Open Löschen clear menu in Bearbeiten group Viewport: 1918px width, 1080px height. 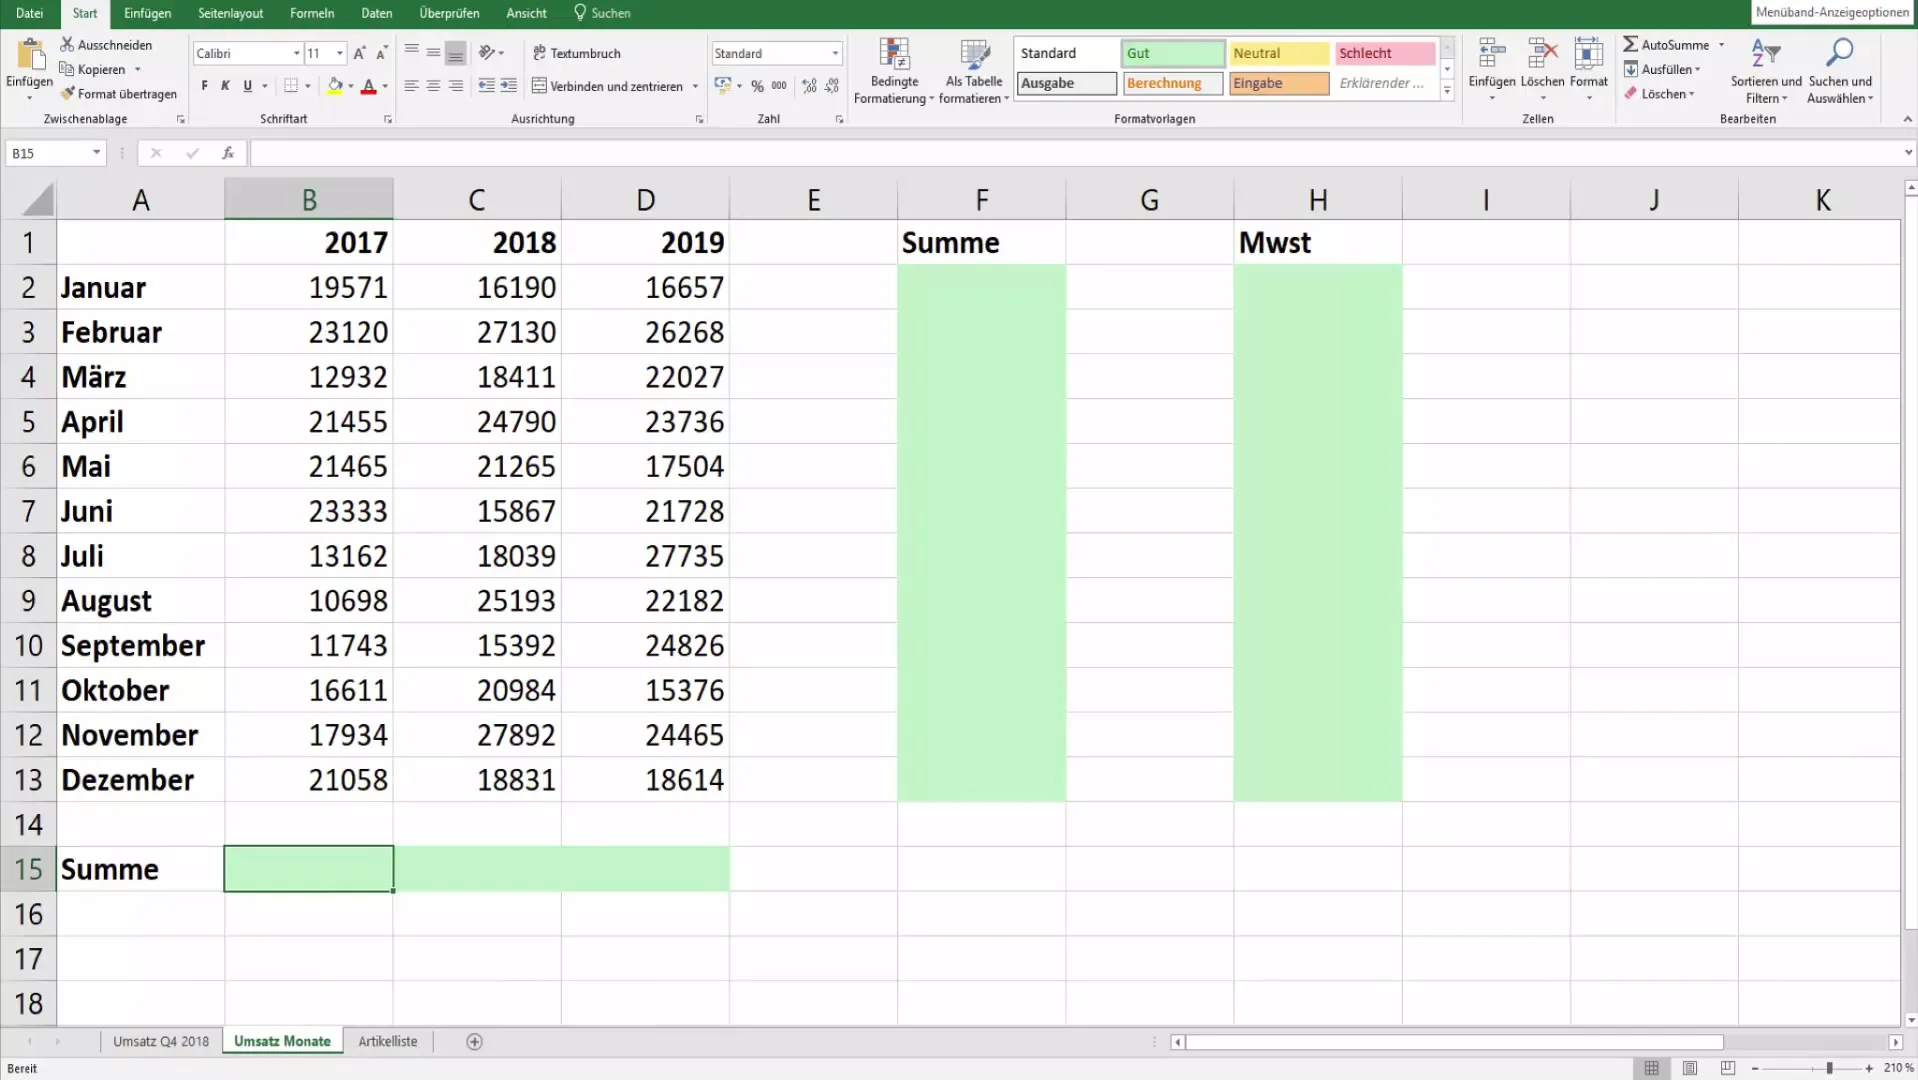point(1659,94)
